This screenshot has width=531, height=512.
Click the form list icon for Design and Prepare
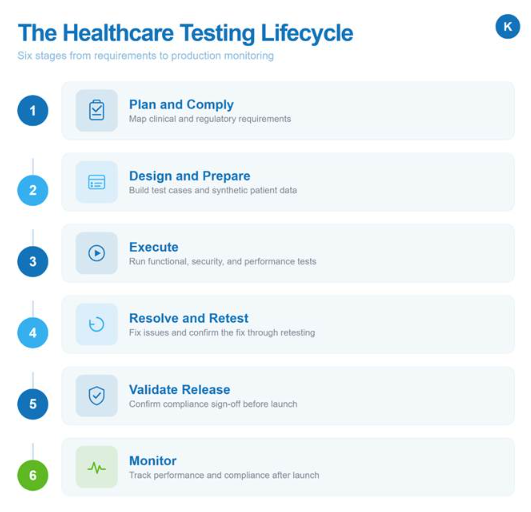click(x=97, y=182)
